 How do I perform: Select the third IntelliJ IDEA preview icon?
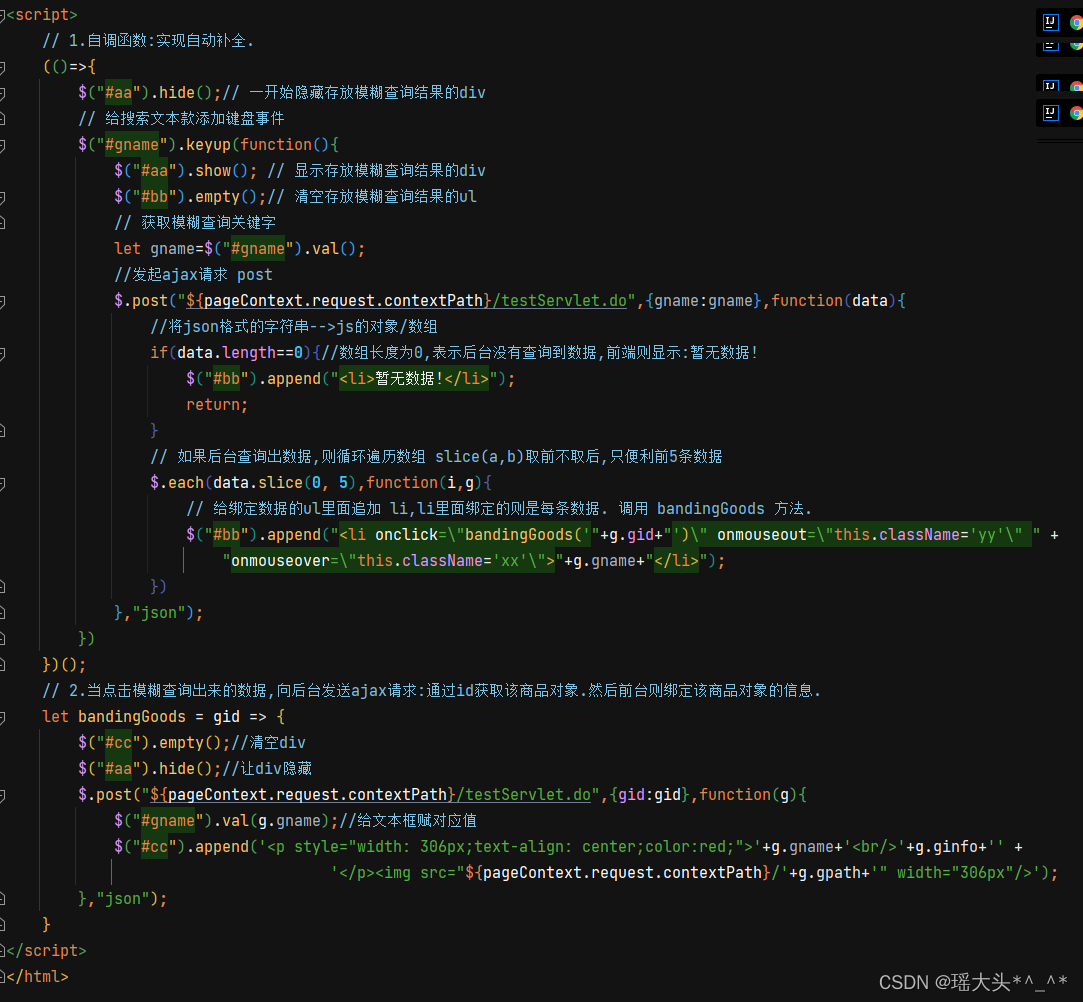[1050, 86]
